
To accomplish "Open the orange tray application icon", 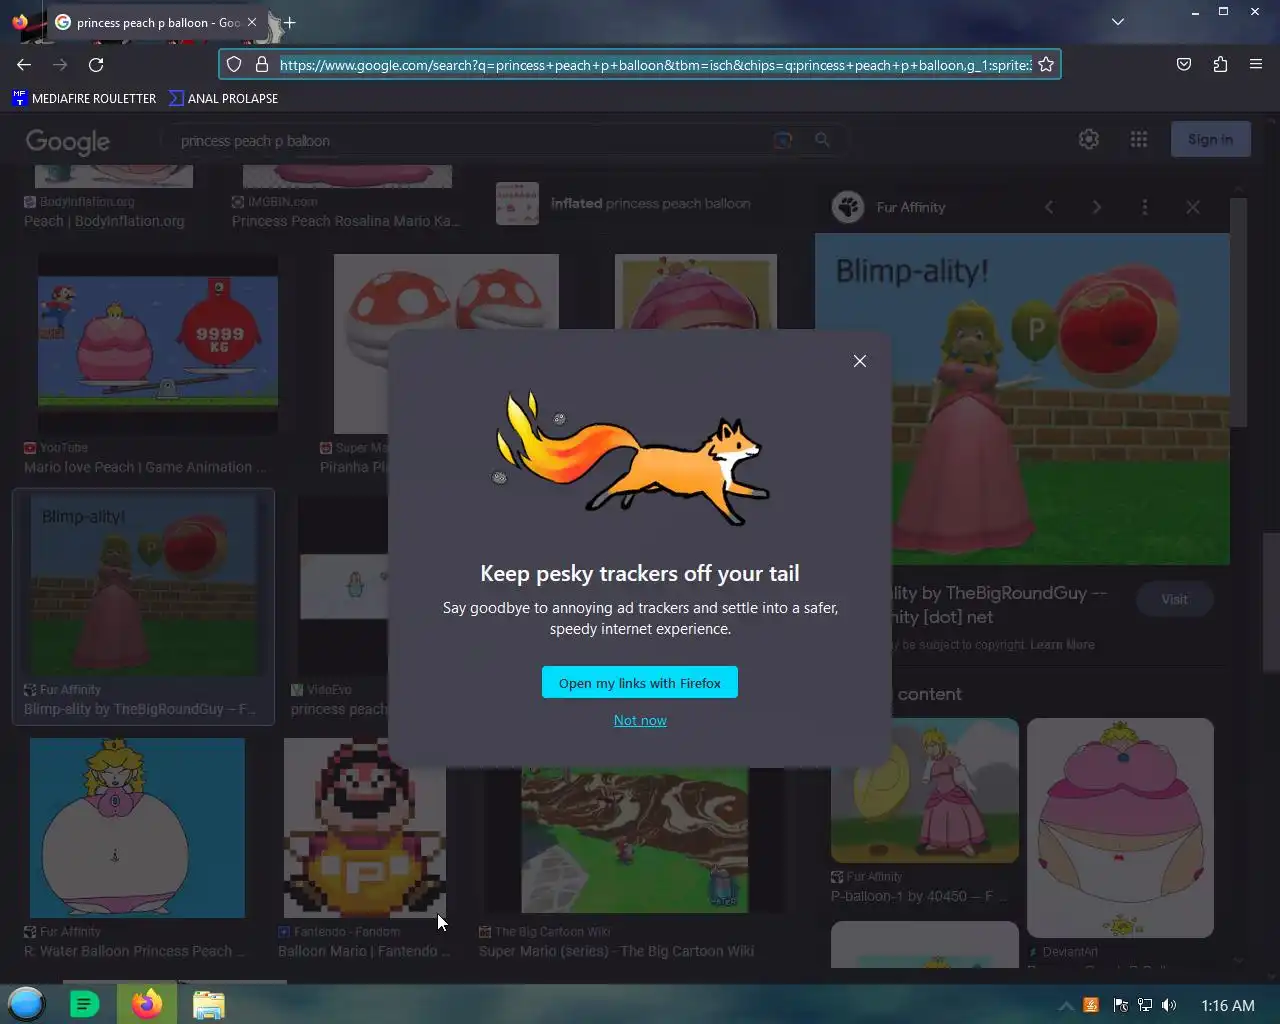I will (1092, 1006).
